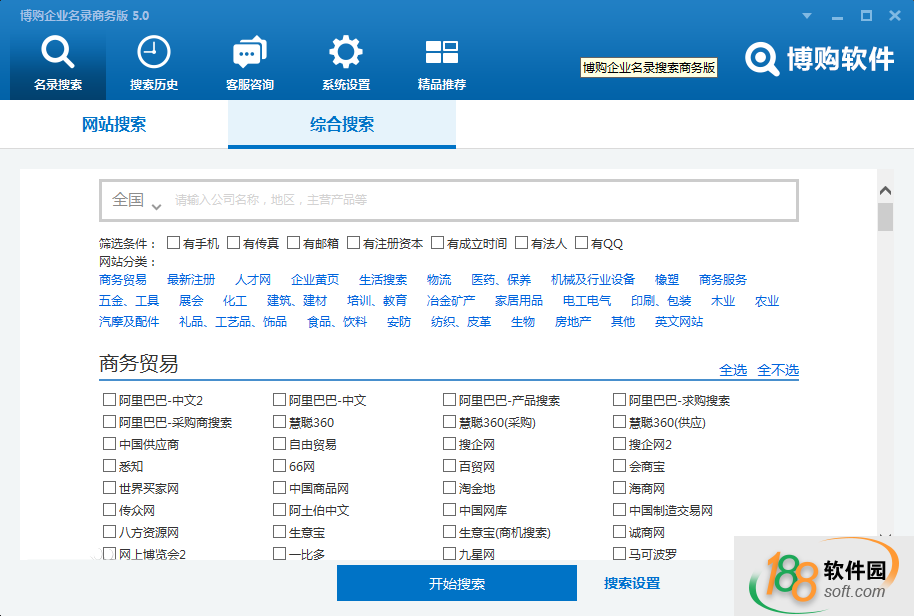The image size is (914, 616).
Task: Jump to 机械及行业设备 category
Action: 593,280
